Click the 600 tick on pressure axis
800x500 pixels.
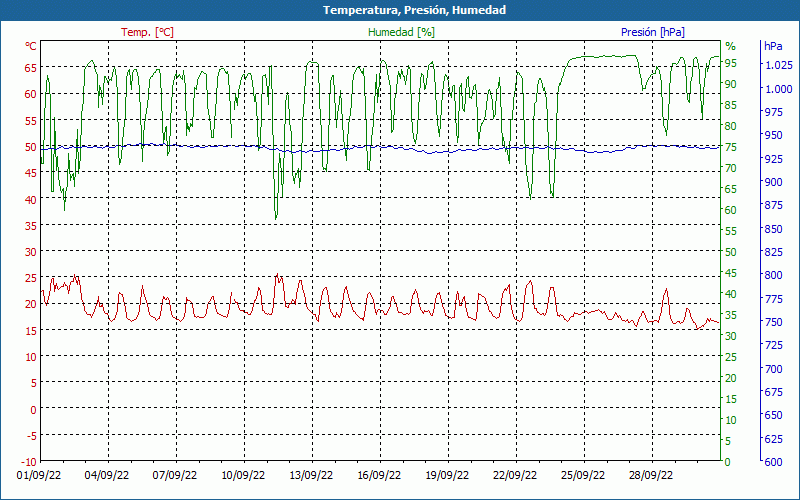tap(774, 462)
